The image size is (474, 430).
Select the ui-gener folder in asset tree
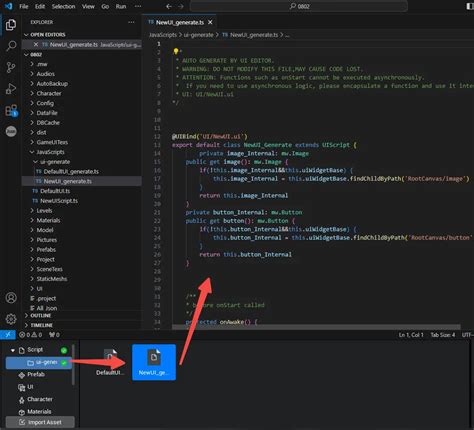click(39, 362)
